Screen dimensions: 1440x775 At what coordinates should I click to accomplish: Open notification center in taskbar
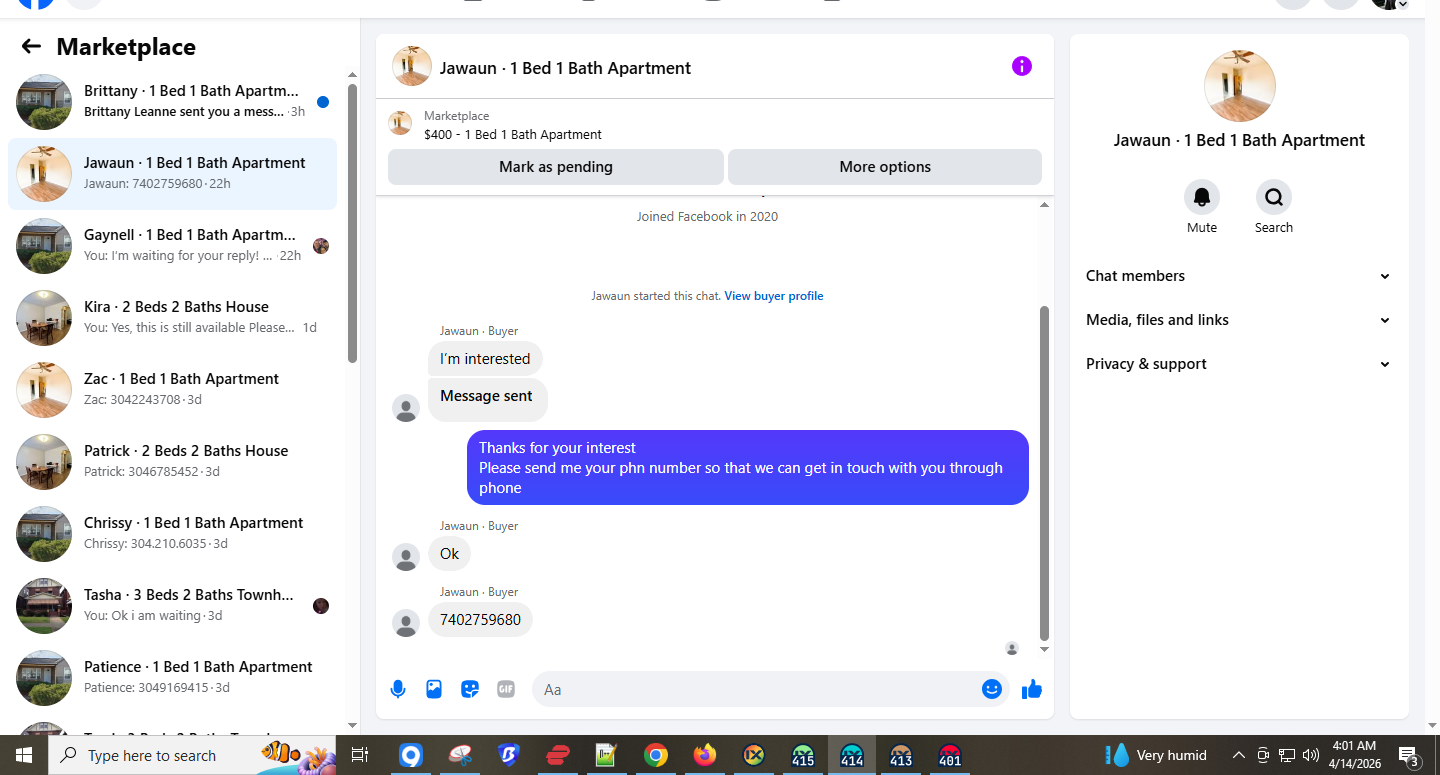click(1410, 755)
